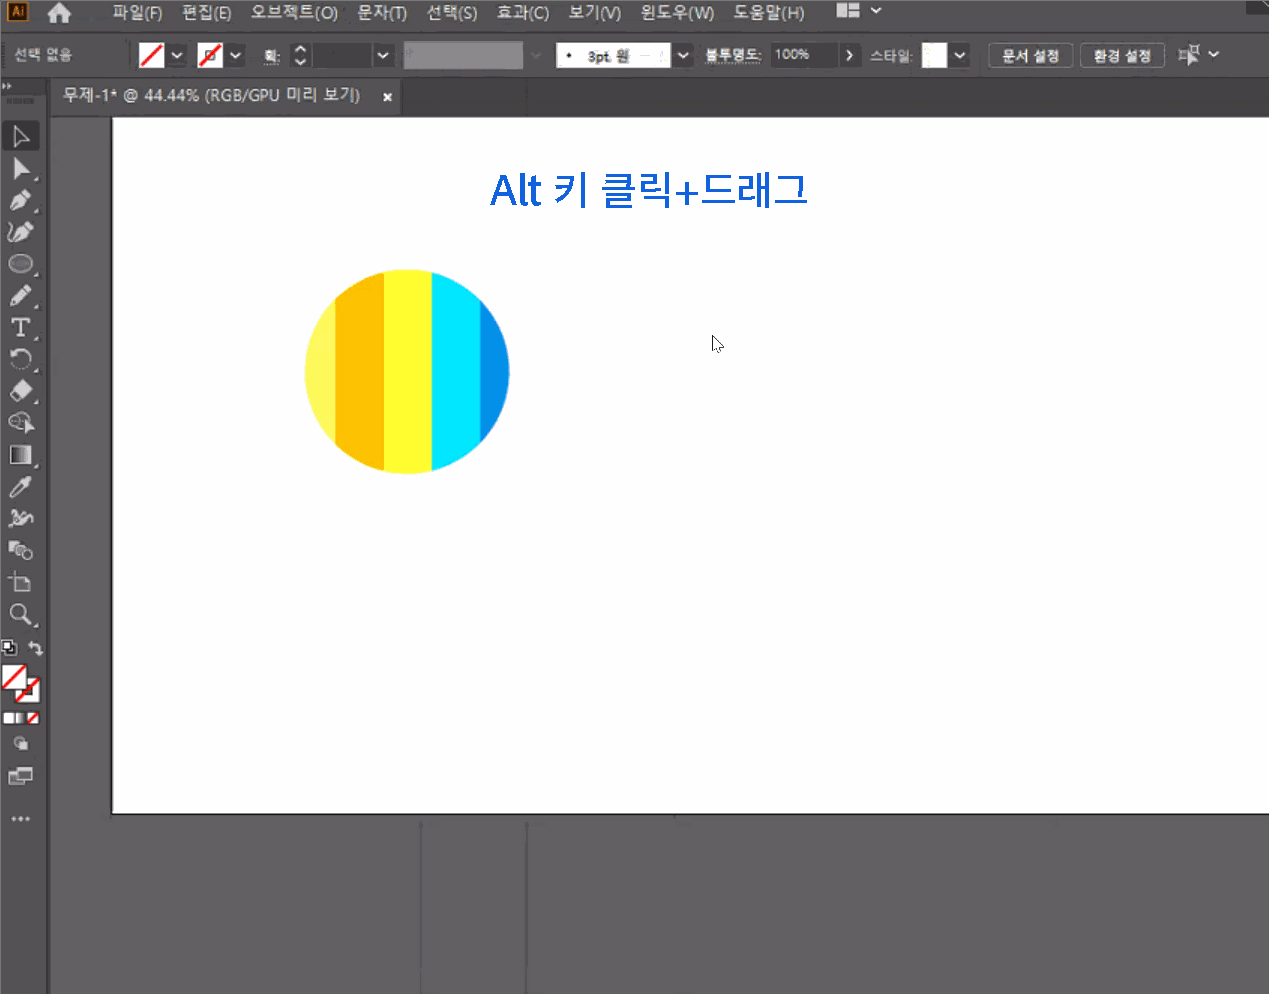The image size is (1269, 994).
Task: Open 환경 설정 preferences
Action: (1122, 55)
